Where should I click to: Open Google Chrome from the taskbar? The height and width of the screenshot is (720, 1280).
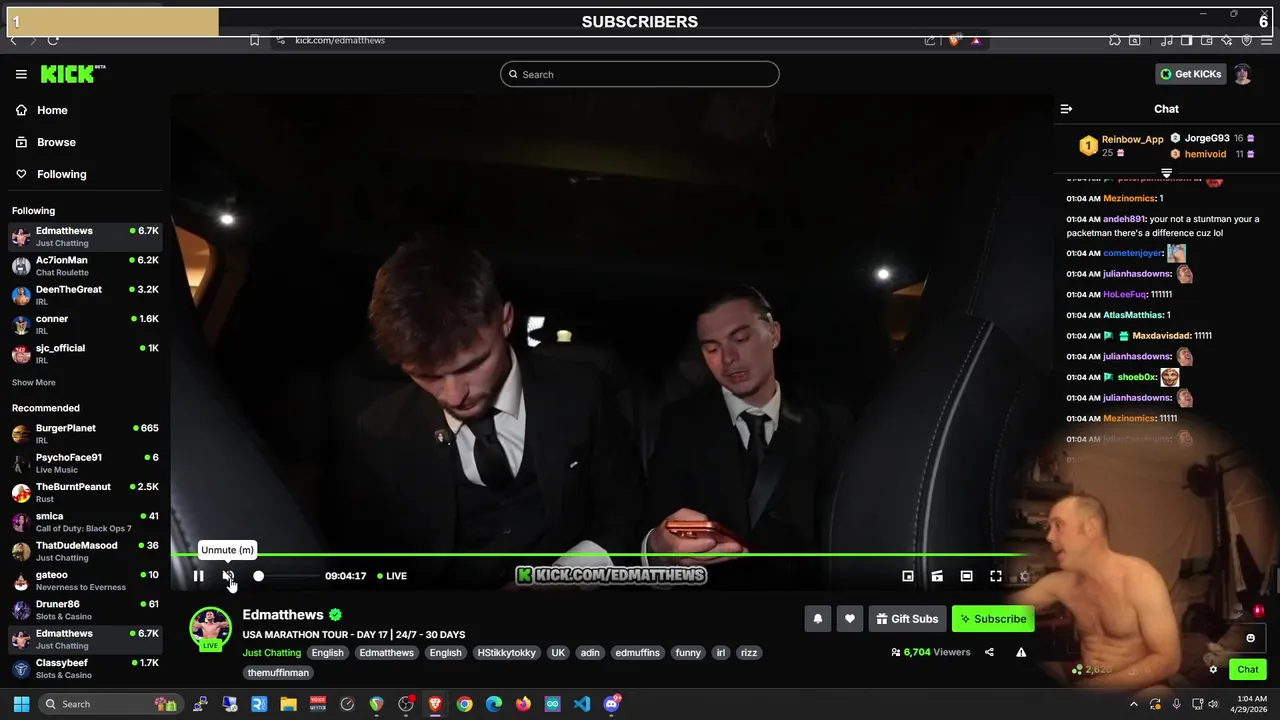pyautogui.click(x=464, y=704)
